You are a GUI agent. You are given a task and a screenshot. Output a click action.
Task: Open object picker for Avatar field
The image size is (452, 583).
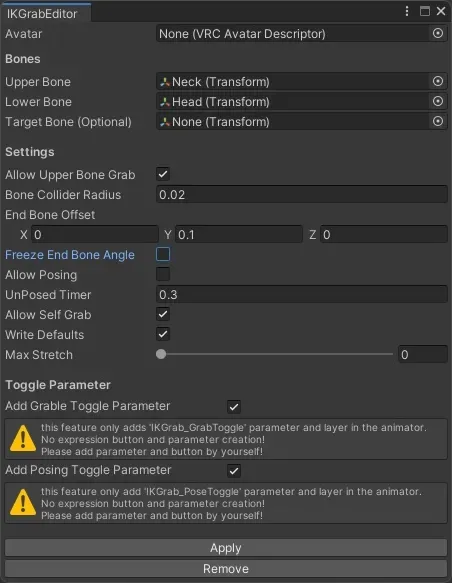(x=438, y=33)
